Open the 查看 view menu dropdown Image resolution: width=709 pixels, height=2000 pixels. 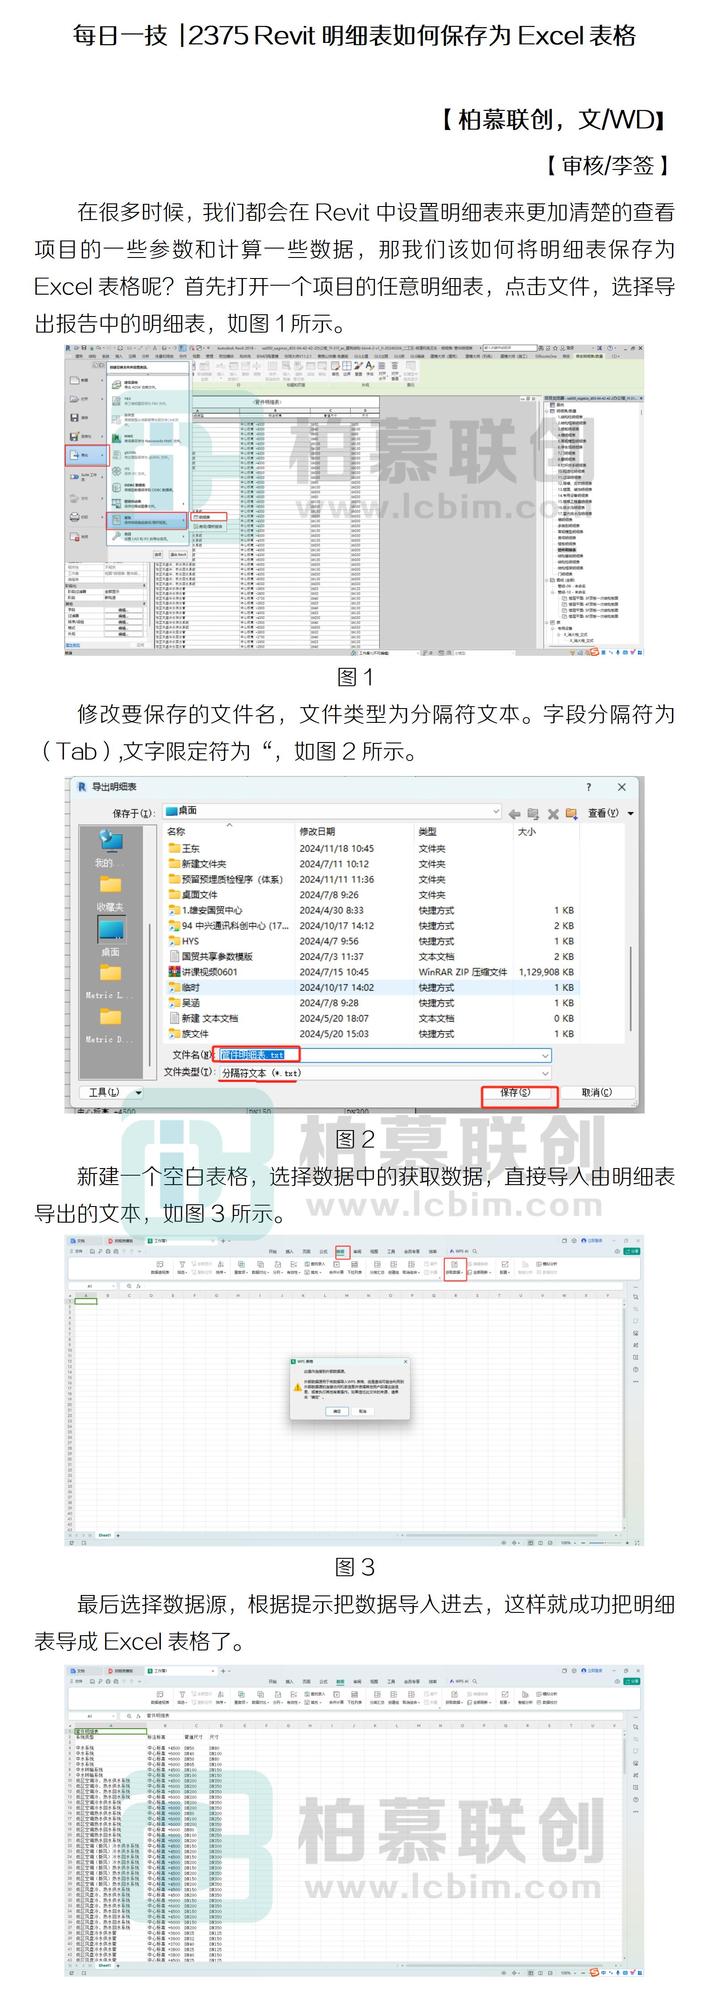611,814
